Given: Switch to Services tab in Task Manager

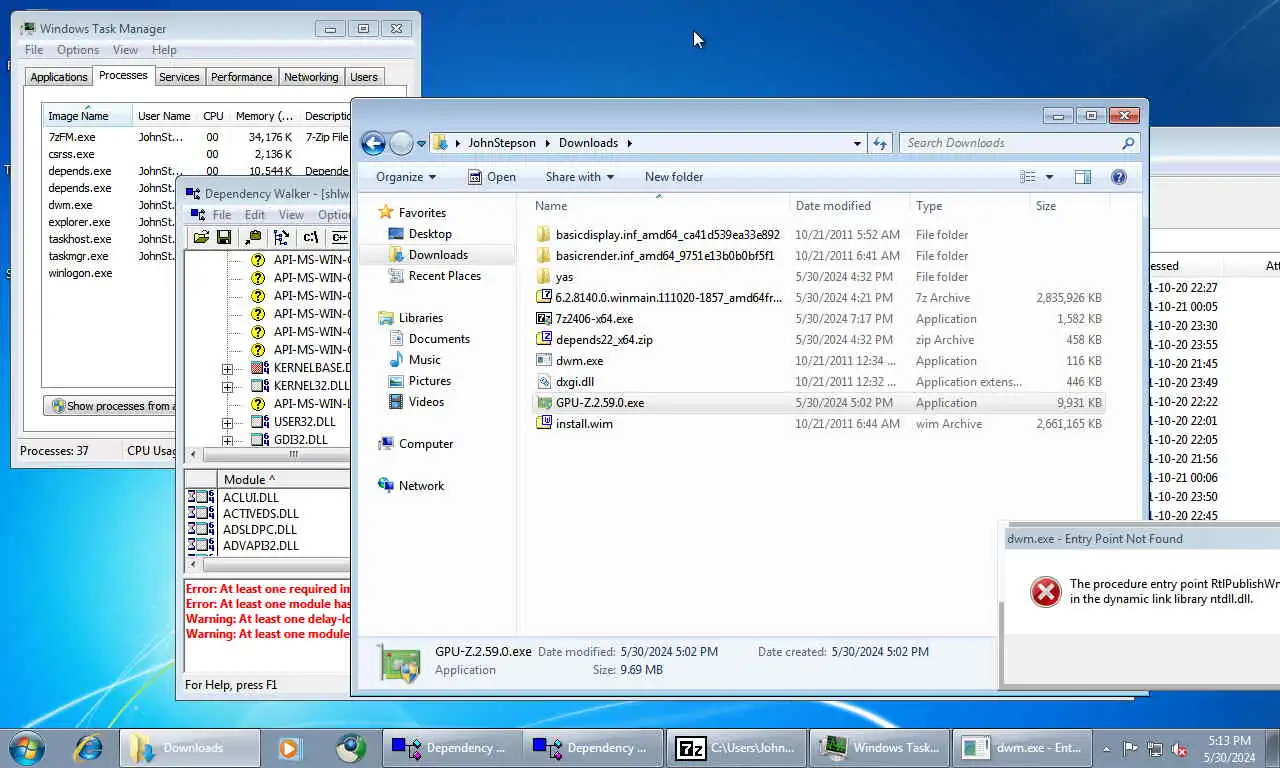Looking at the screenshot, I should (x=179, y=77).
